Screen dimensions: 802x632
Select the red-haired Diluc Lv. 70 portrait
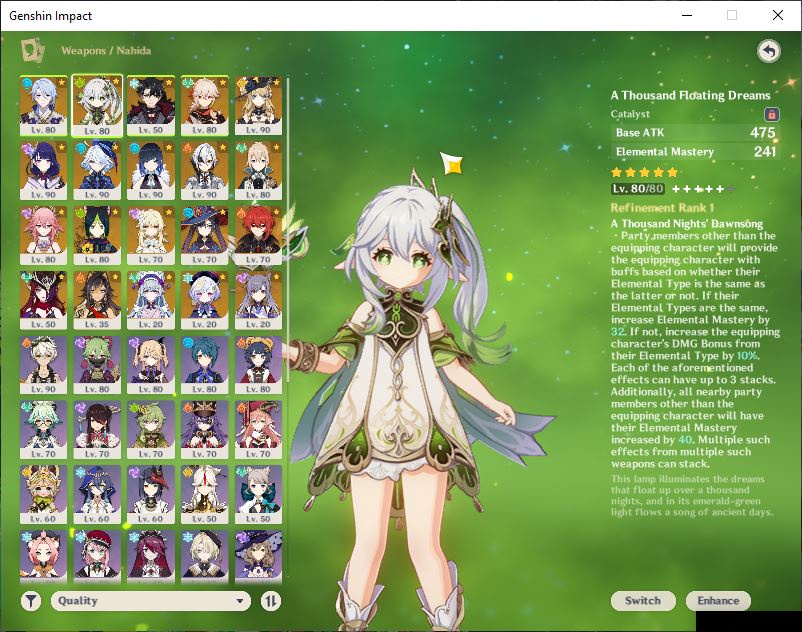click(x=258, y=235)
